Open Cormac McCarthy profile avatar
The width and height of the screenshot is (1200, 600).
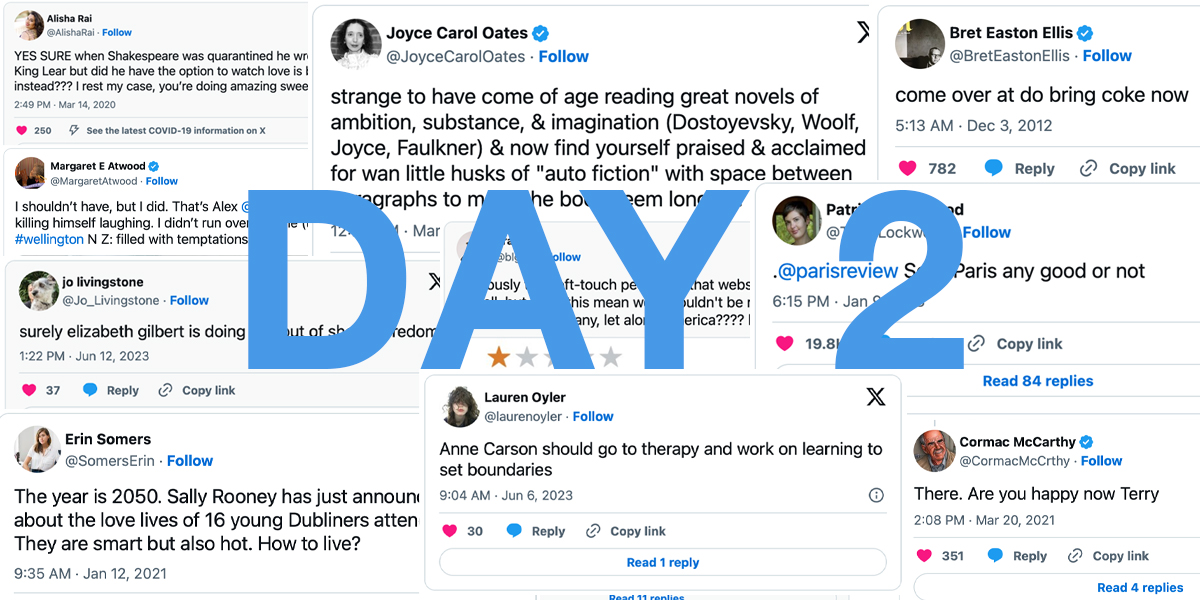pyautogui.click(x=934, y=451)
